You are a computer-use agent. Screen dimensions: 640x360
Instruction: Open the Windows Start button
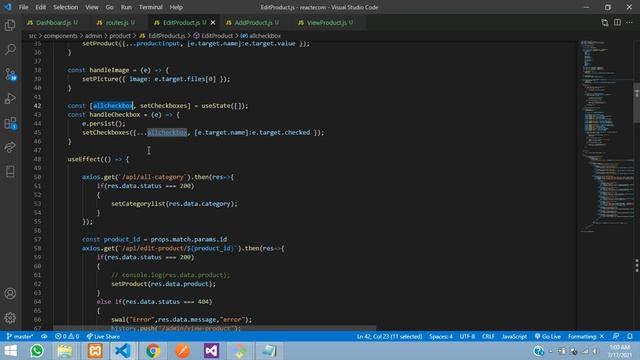pyautogui.click(x=10, y=351)
